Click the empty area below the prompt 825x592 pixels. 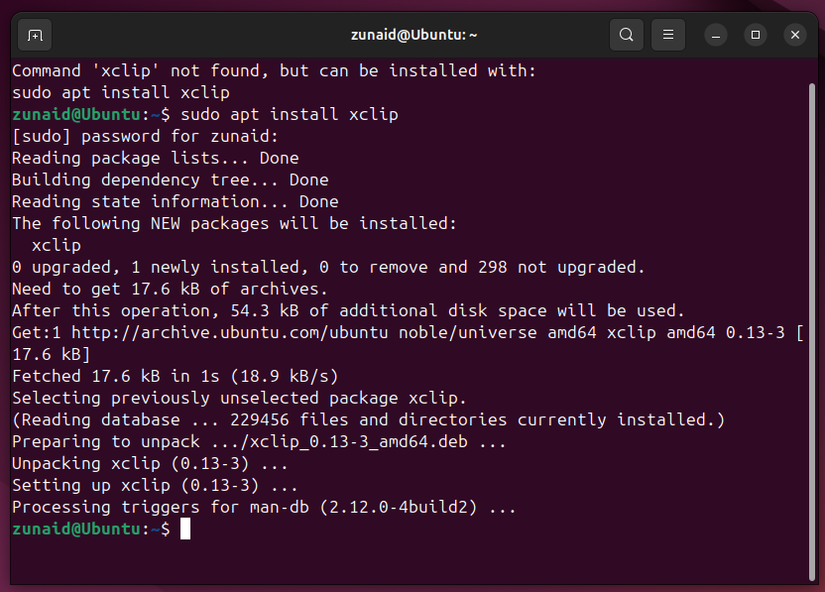(x=400, y=565)
